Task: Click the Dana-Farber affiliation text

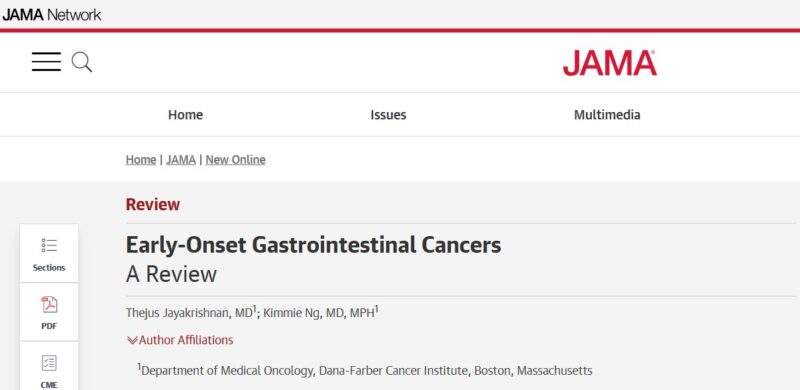Action: point(367,371)
